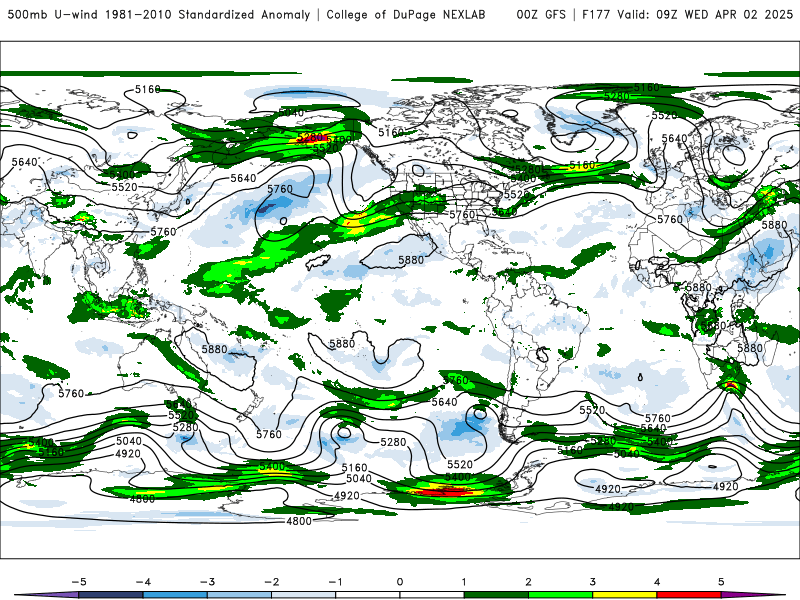
Task: Click the '5040' contour label over the Bering Sea
Action: click(291, 113)
